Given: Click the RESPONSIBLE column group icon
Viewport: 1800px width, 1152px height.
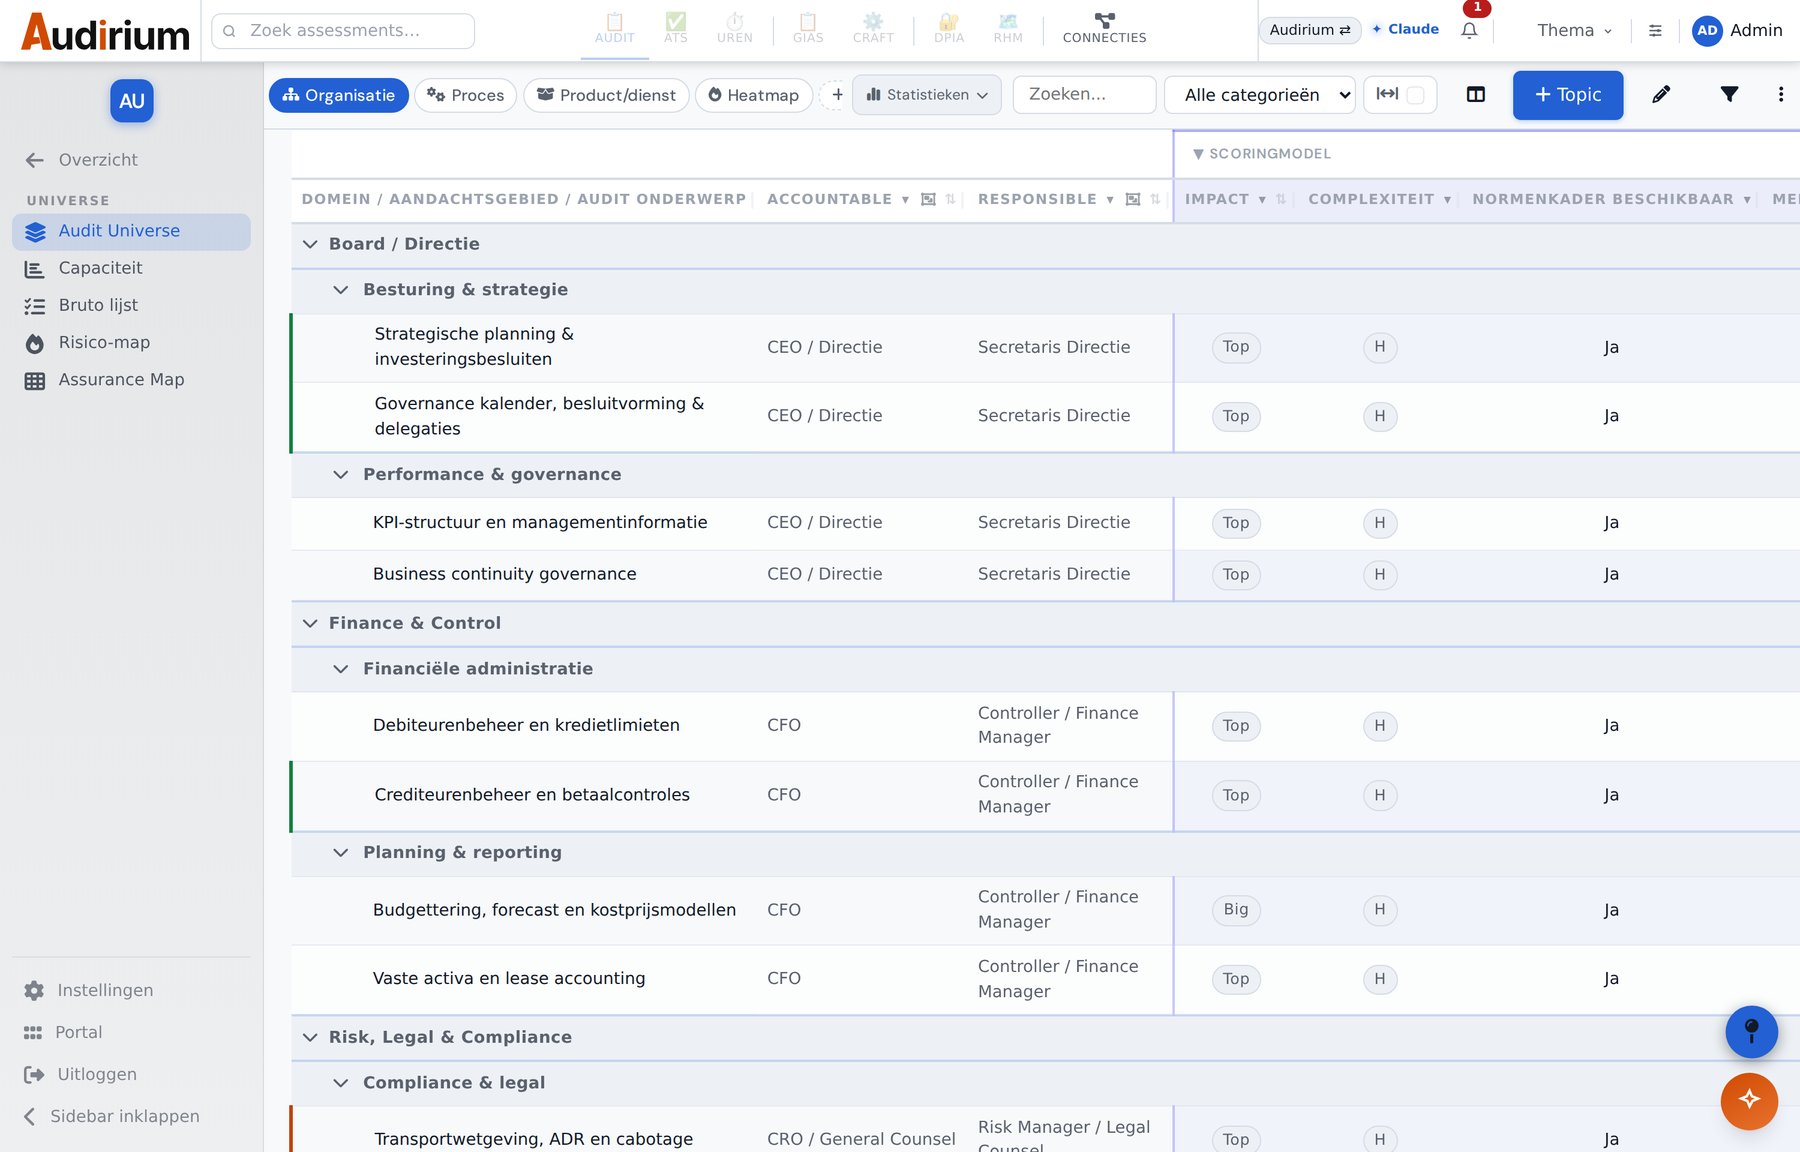Looking at the screenshot, I should point(1133,199).
